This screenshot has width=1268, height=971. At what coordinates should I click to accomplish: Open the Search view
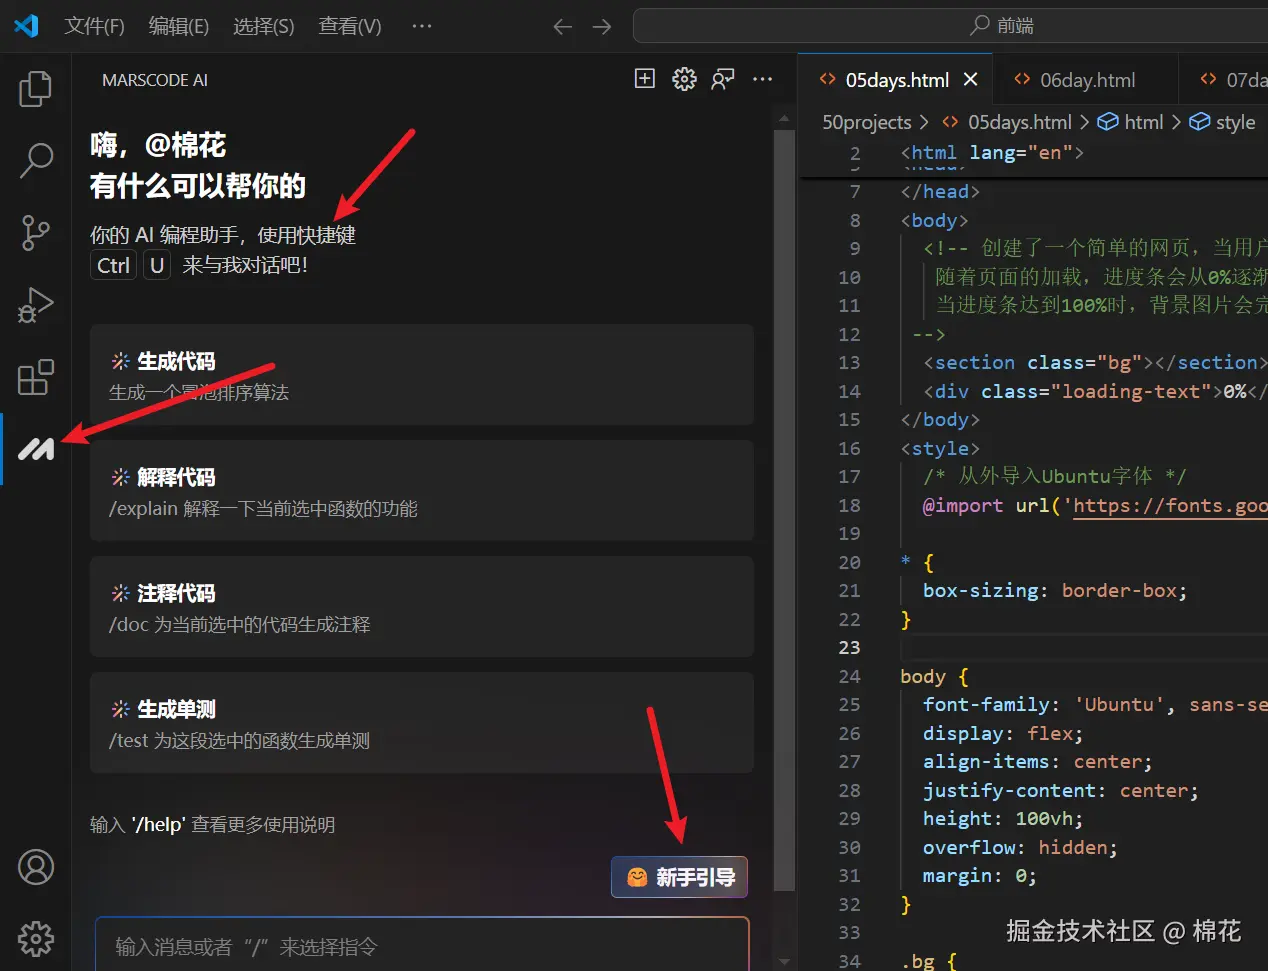click(x=36, y=161)
